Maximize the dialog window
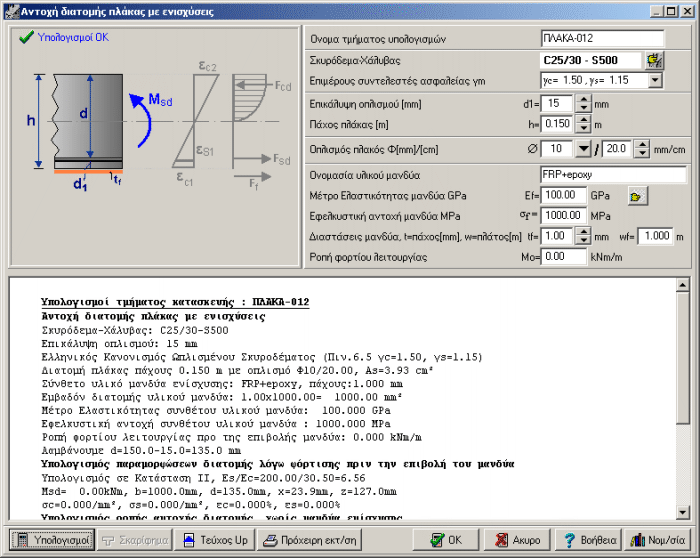The image size is (700, 558). point(671,11)
